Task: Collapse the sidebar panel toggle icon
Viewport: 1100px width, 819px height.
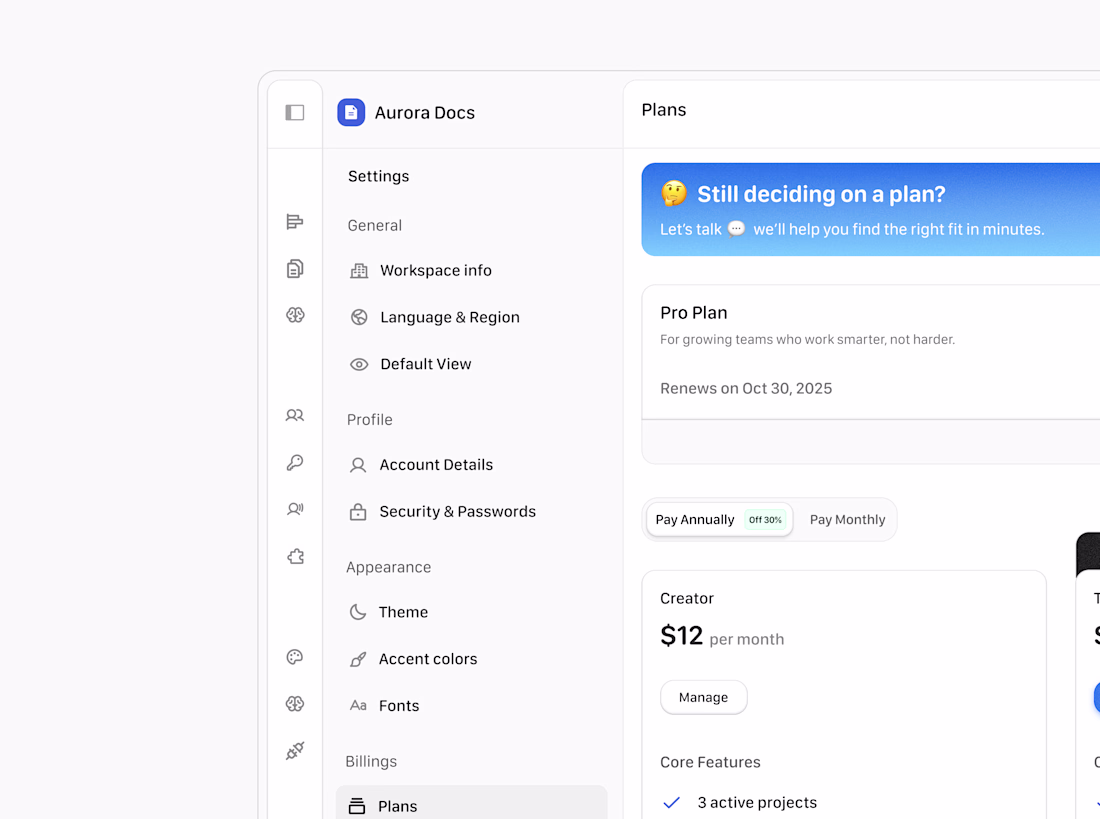Action: (x=295, y=113)
